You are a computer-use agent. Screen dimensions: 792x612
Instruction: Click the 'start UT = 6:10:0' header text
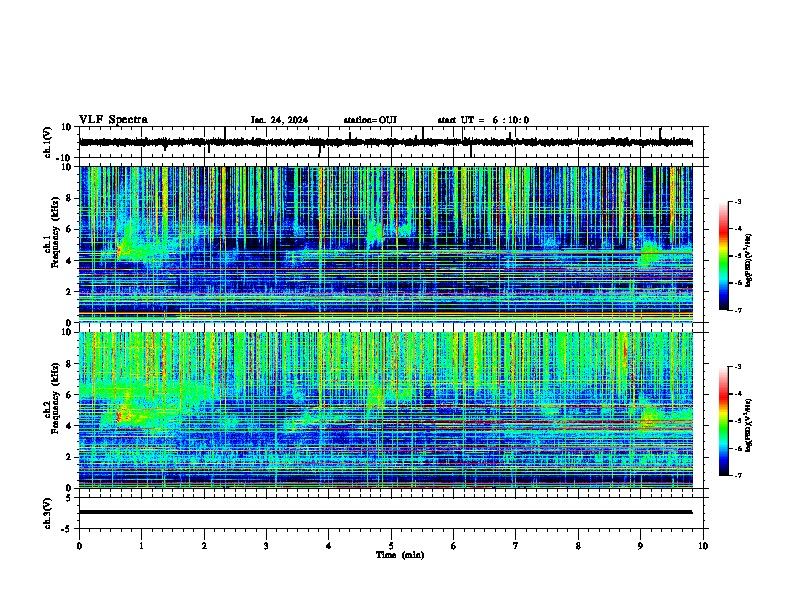[483, 120]
